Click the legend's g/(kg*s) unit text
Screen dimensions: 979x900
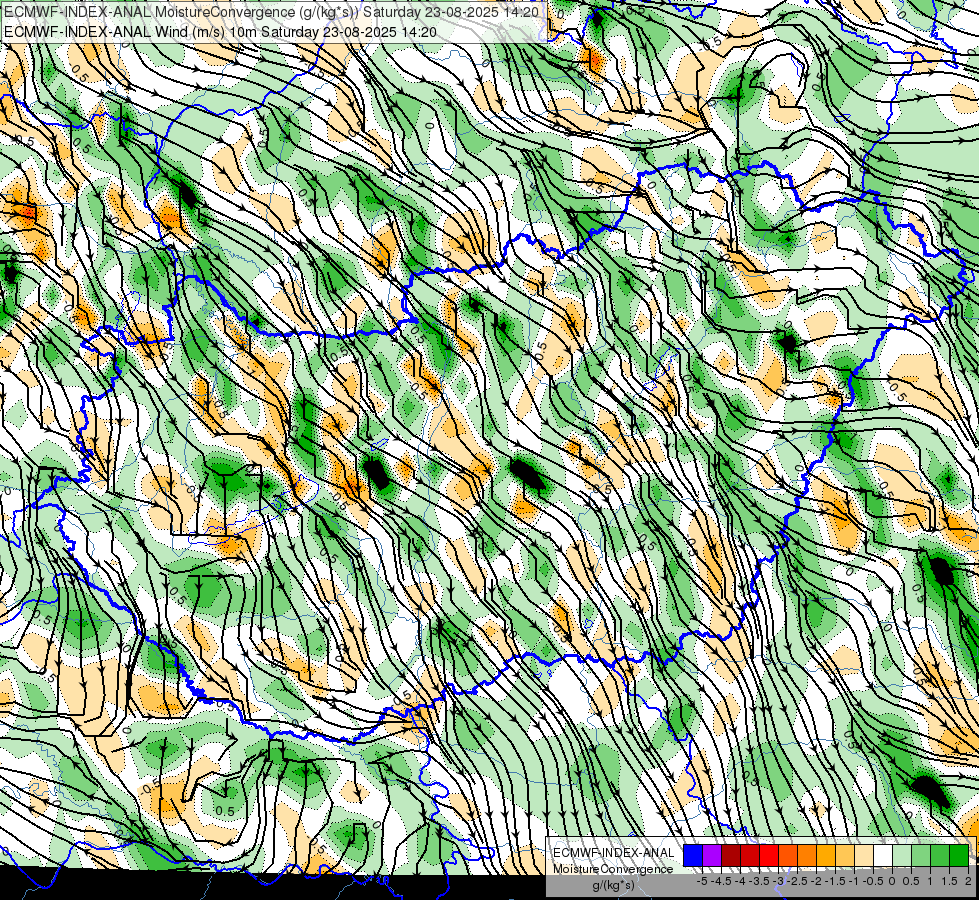tap(613, 886)
